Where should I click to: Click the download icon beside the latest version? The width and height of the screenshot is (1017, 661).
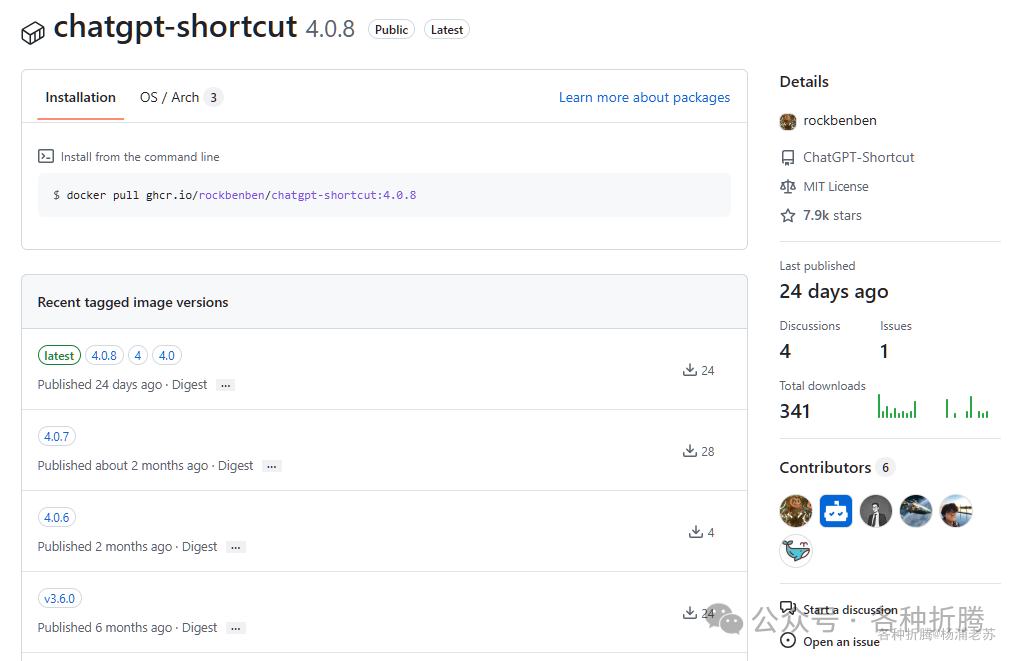click(690, 369)
